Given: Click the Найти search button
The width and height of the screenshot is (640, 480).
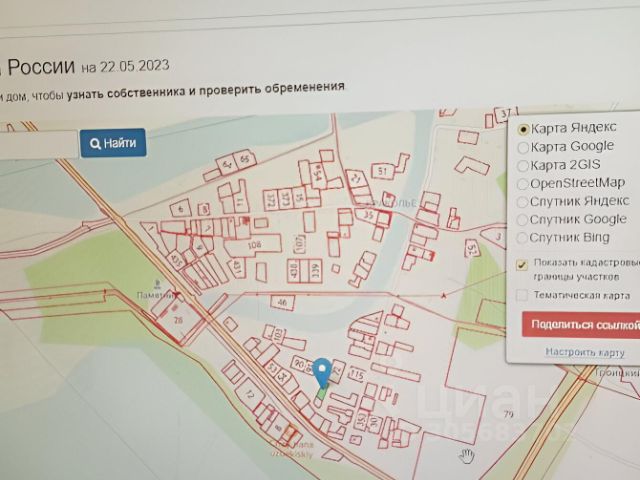Looking at the screenshot, I should point(113,143).
